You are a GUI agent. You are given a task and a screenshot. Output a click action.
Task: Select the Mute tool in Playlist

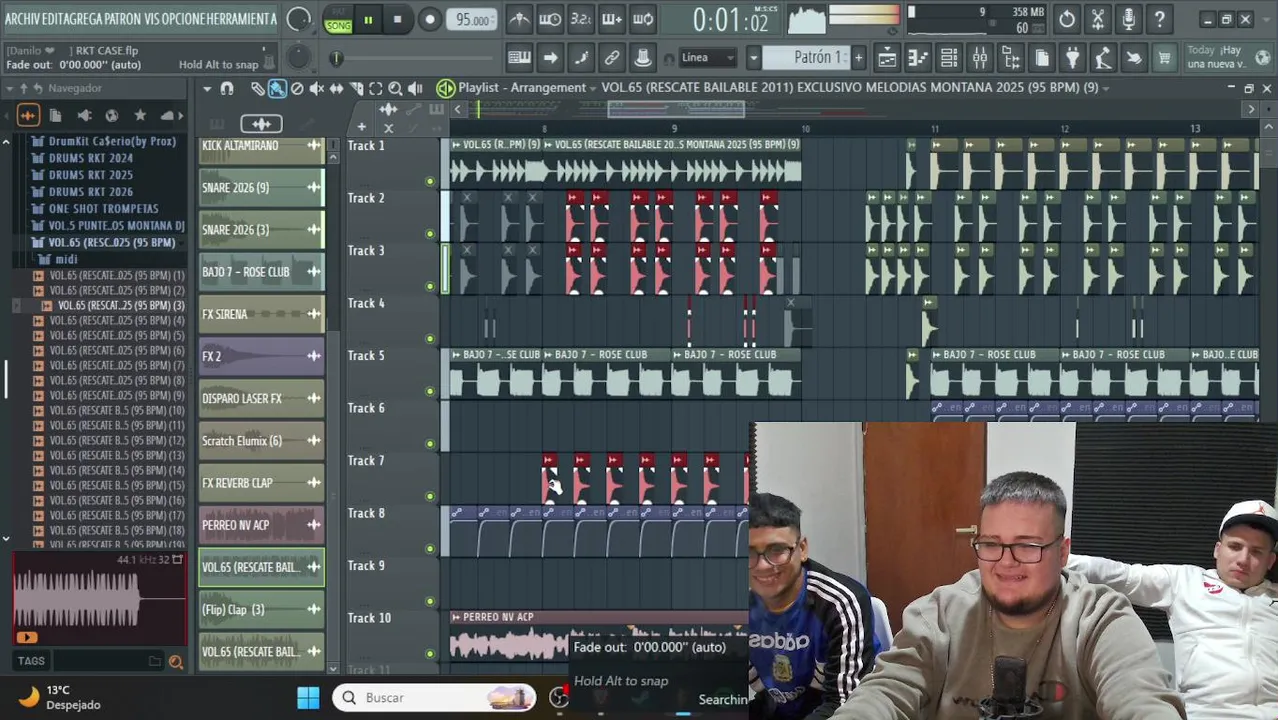click(317, 88)
